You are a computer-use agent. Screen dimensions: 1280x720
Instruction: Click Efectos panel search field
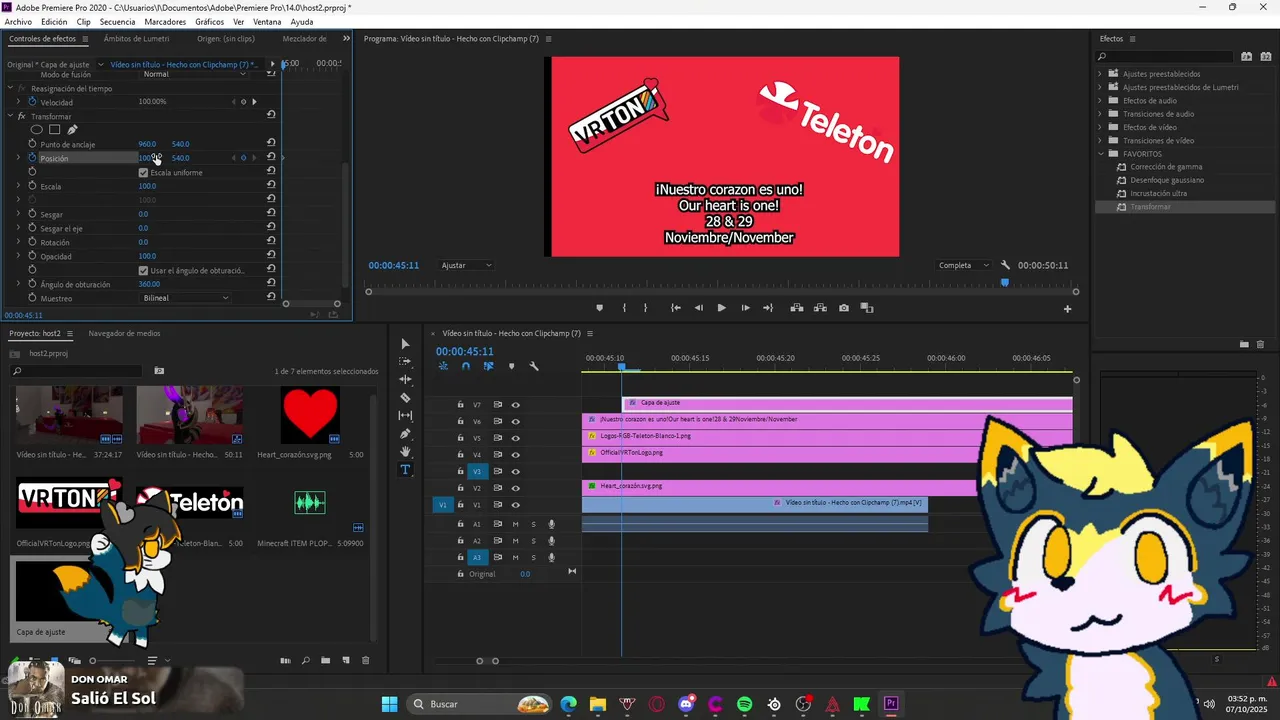1166,56
